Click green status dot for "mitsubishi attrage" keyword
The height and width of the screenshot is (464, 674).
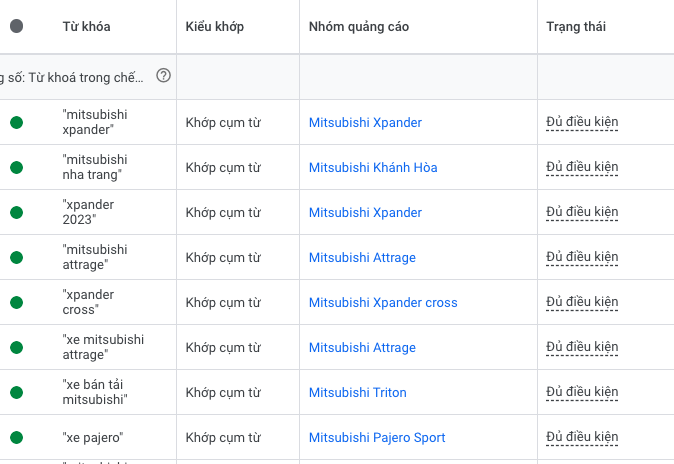(17, 258)
